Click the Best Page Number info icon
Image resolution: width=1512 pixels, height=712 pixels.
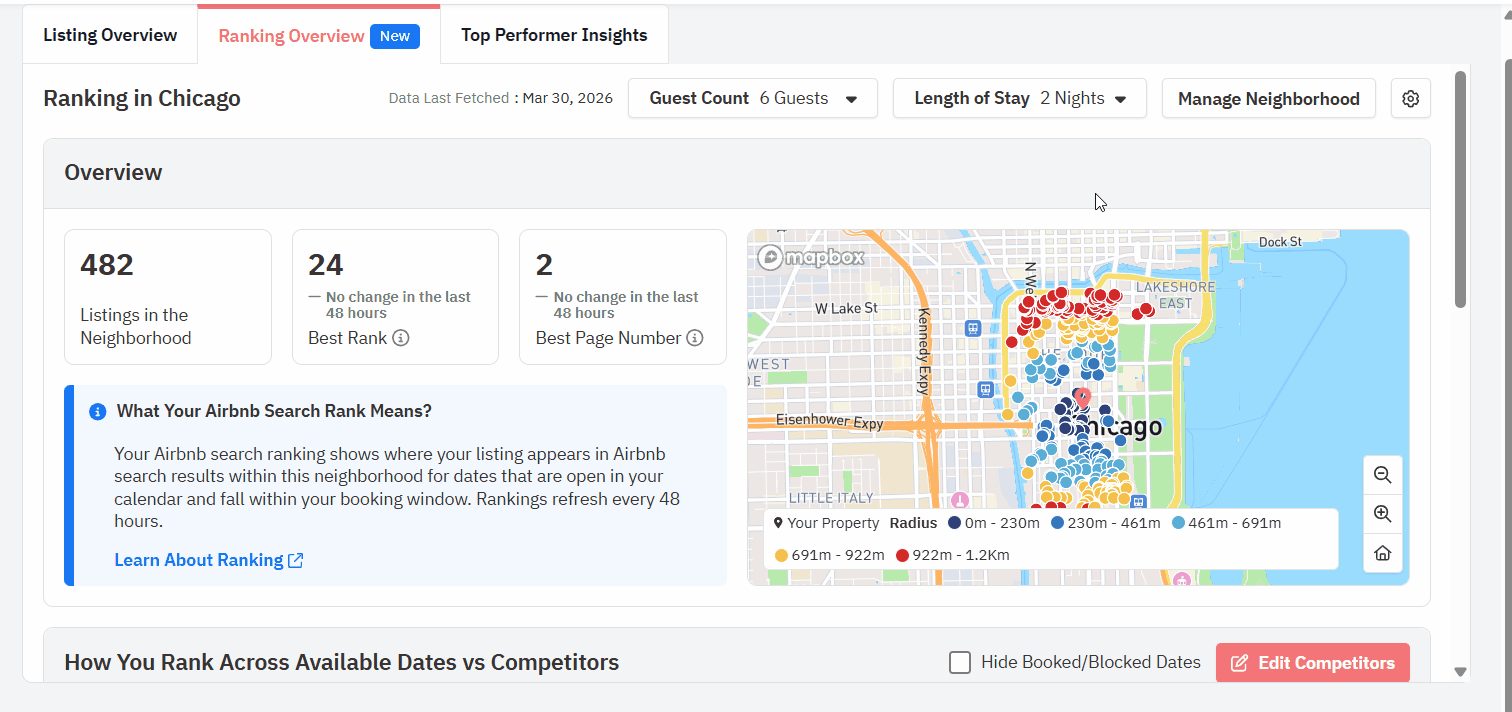695,338
